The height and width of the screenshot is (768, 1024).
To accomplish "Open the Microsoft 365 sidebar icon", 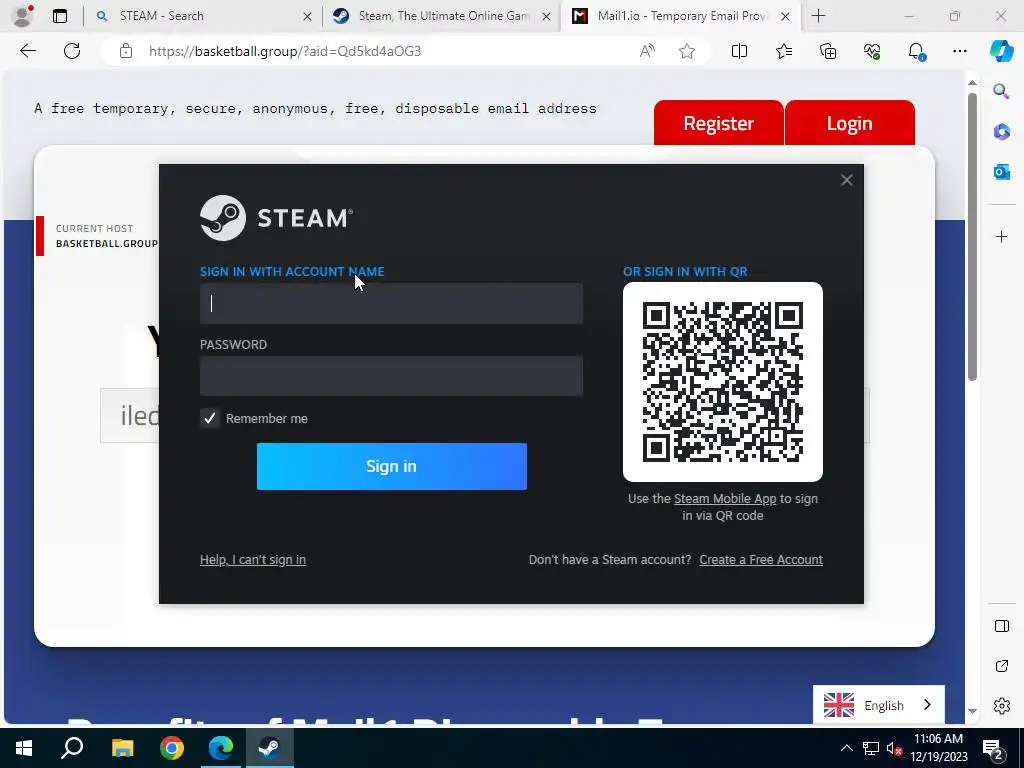I will point(1001,131).
